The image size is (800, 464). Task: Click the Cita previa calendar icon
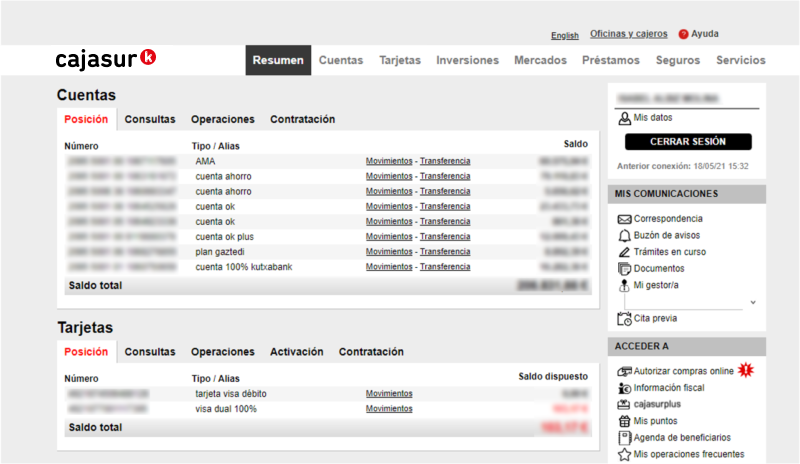pos(624,319)
